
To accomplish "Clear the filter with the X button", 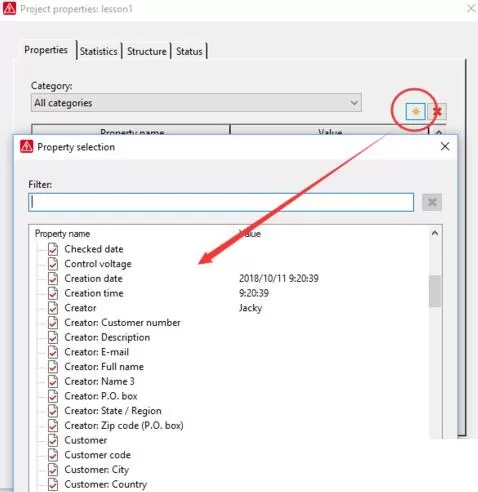I will [432, 202].
